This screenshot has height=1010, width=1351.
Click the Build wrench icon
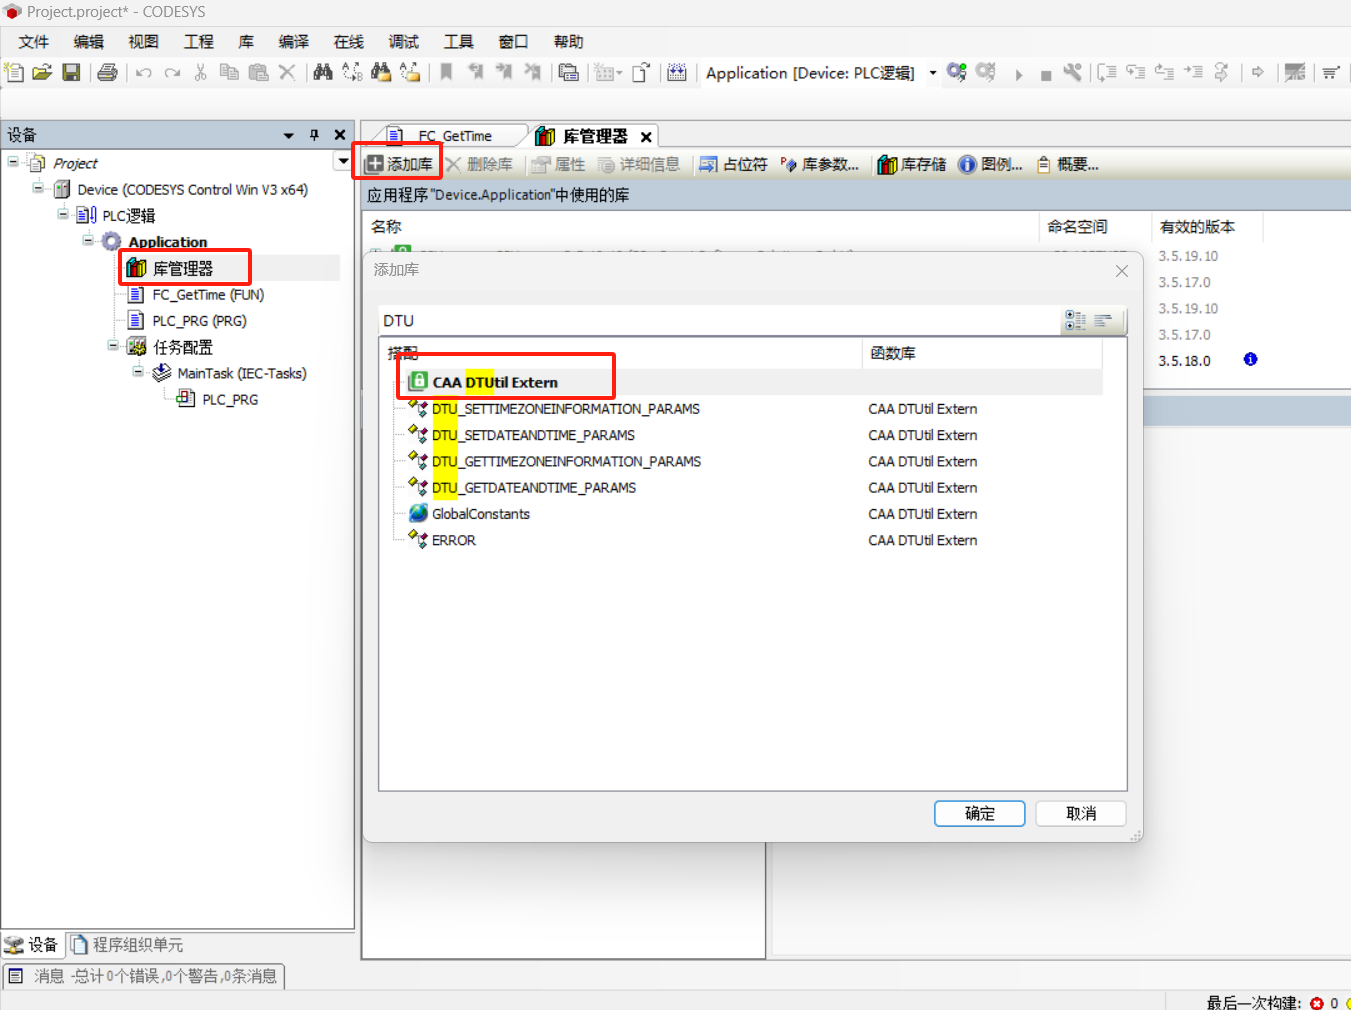pos(1072,72)
